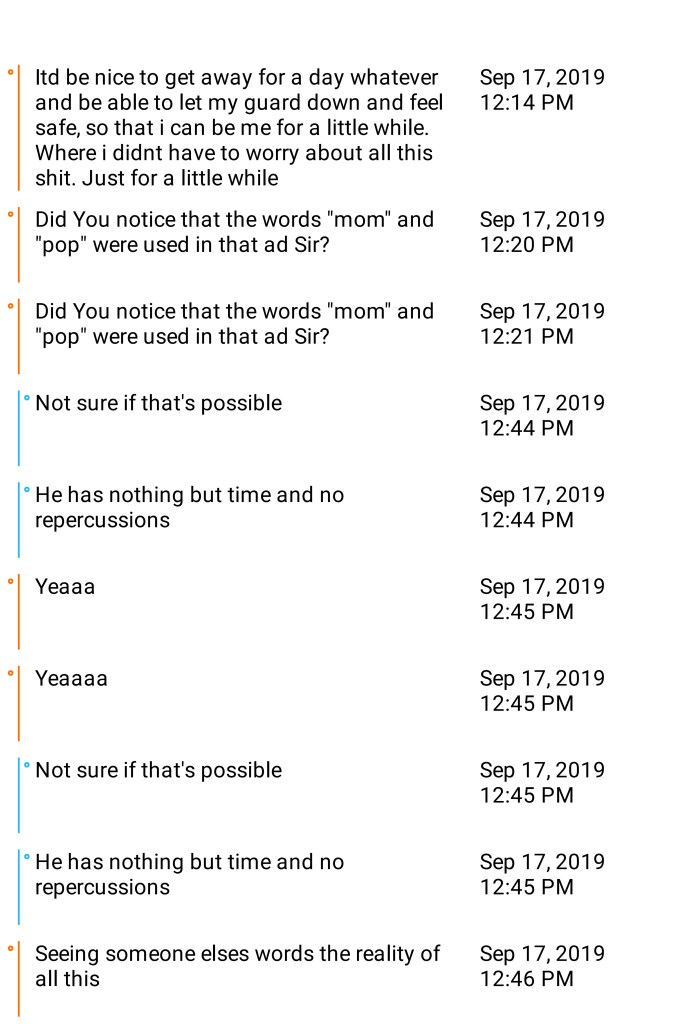Tap the 12:44 PM "Not sure if that's possible" message
This screenshot has width=676, height=1024.
click(x=158, y=403)
